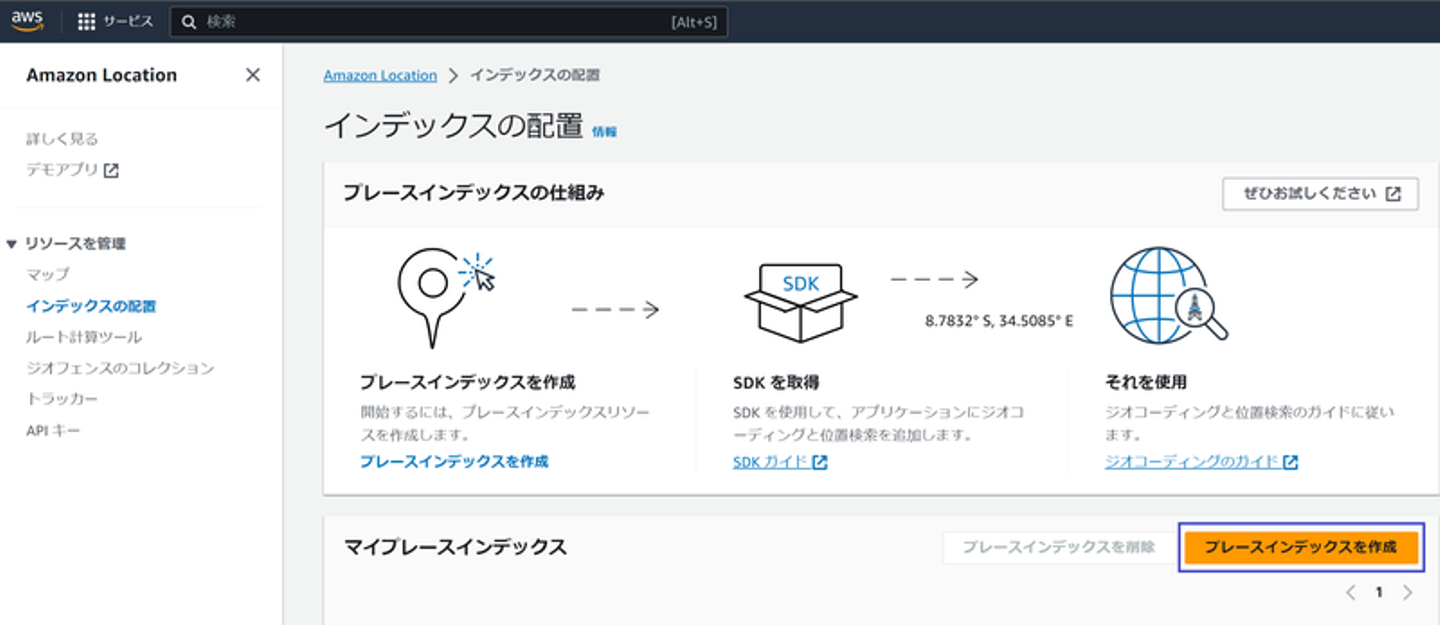The width and height of the screenshot is (1440, 625).
Task: Click the external-link icon beside デモアプリ
Action: (112, 170)
